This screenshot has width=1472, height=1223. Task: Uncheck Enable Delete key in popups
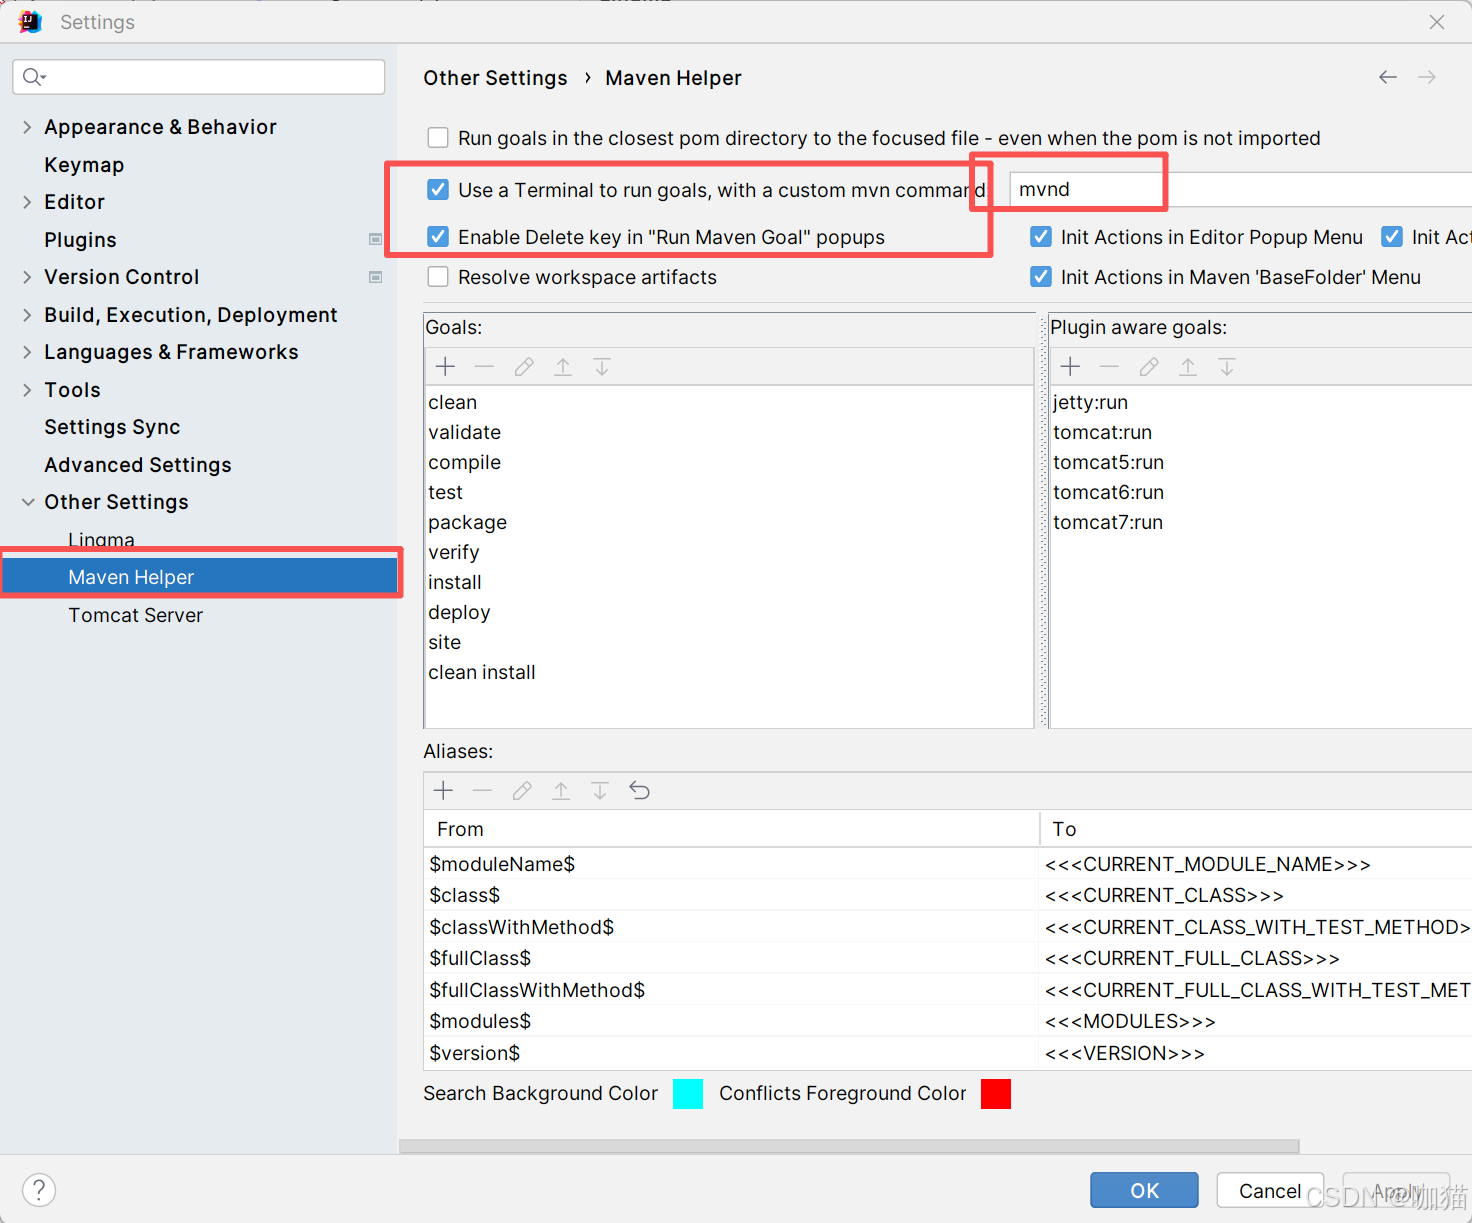[x=438, y=237]
